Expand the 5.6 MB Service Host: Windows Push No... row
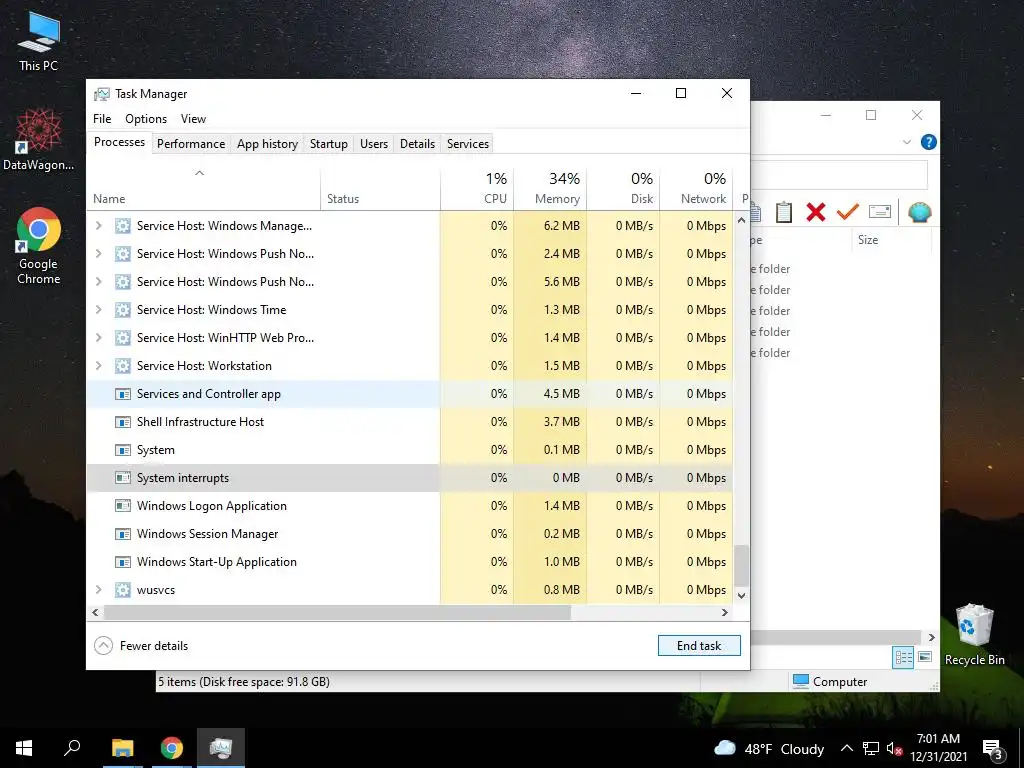 tap(99, 282)
